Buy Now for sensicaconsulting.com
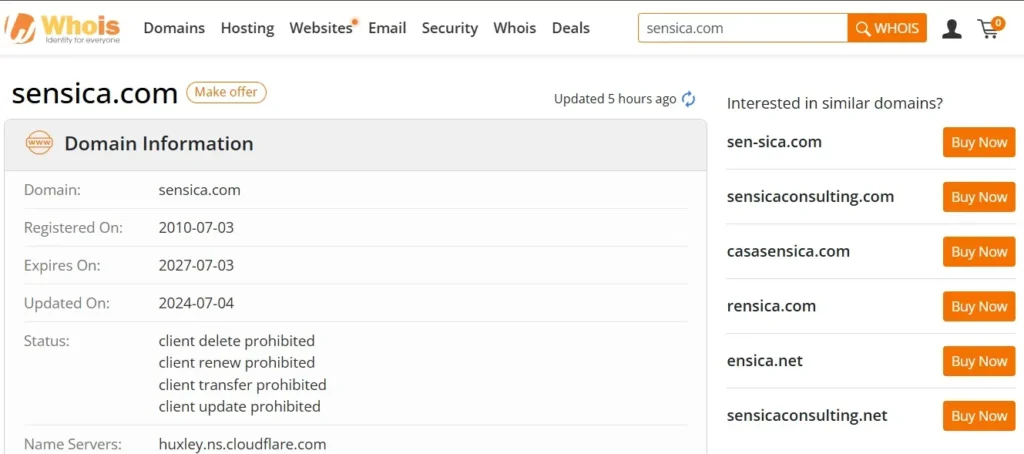 click(x=979, y=197)
